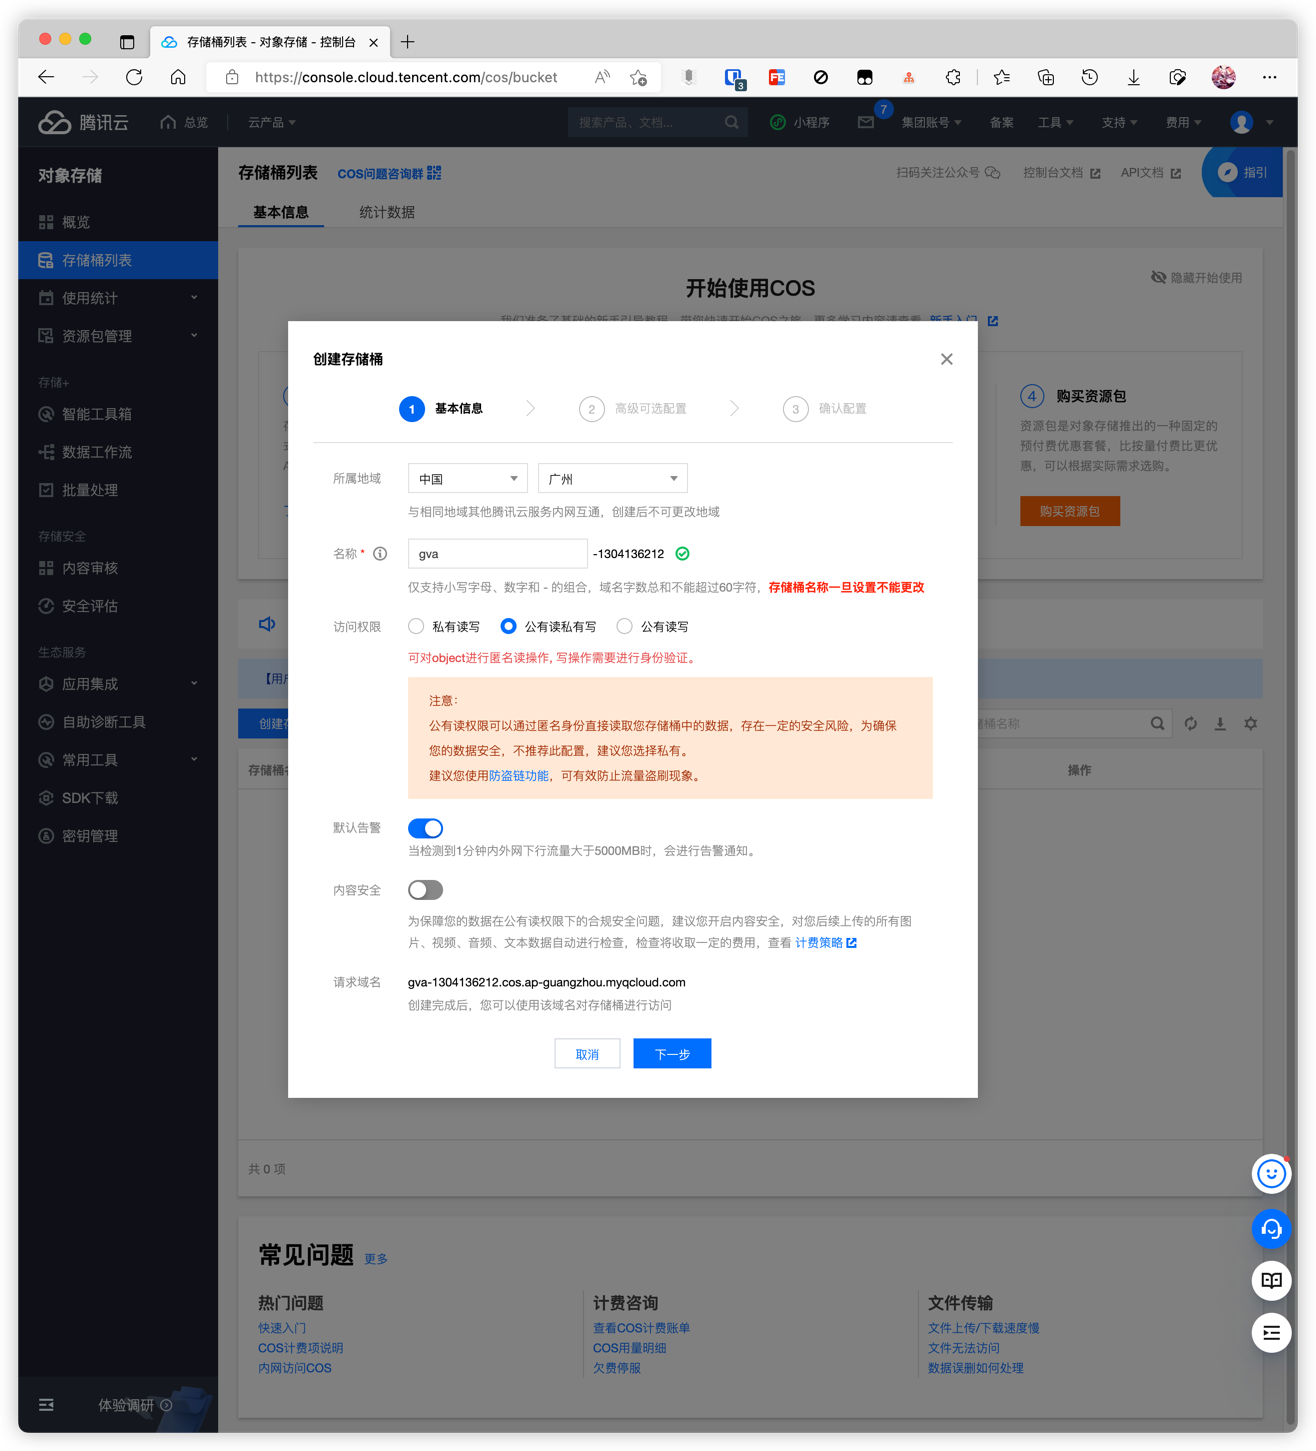1316x1451 pixels.
Task: Click the refresh icon in bucket list toolbar
Action: click(x=1190, y=723)
